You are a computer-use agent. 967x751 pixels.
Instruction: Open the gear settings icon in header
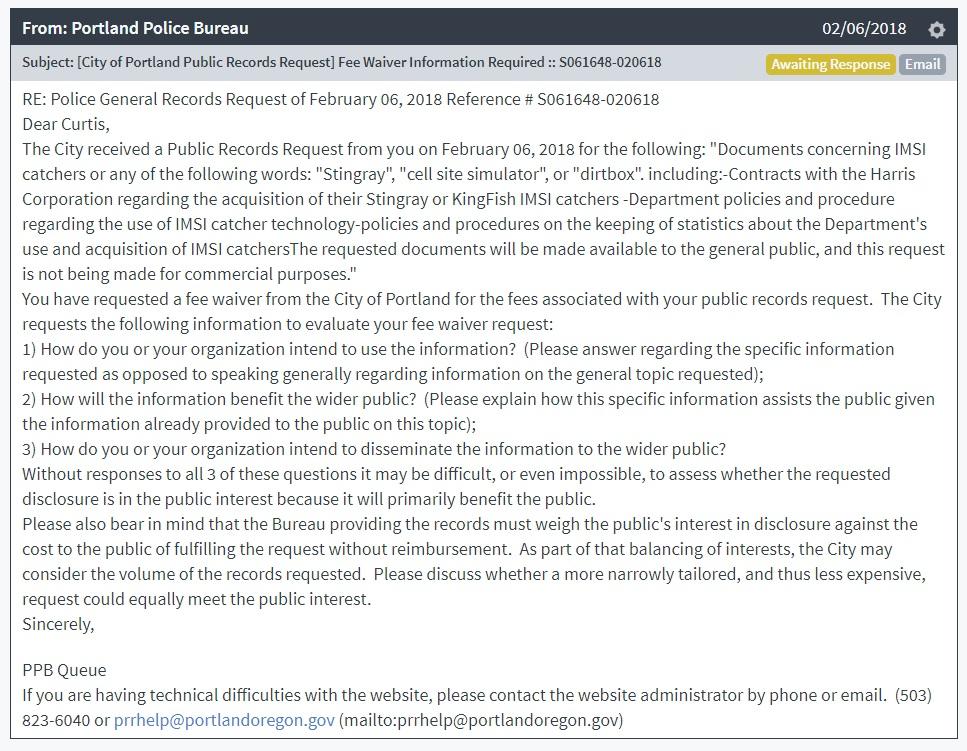coord(936,29)
